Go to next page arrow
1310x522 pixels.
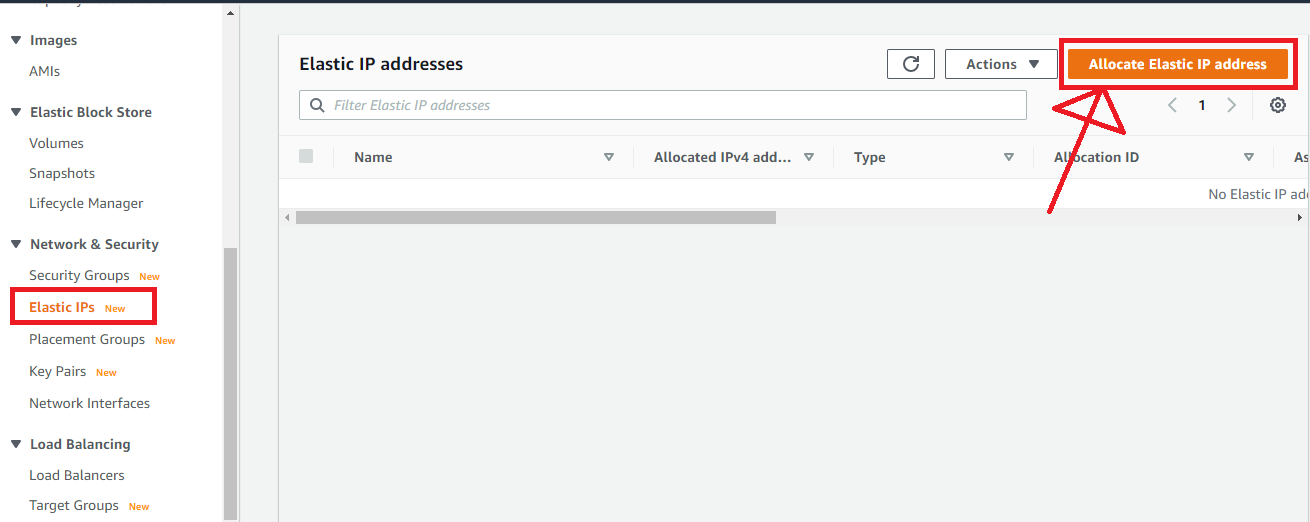click(x=1232, y=105)
